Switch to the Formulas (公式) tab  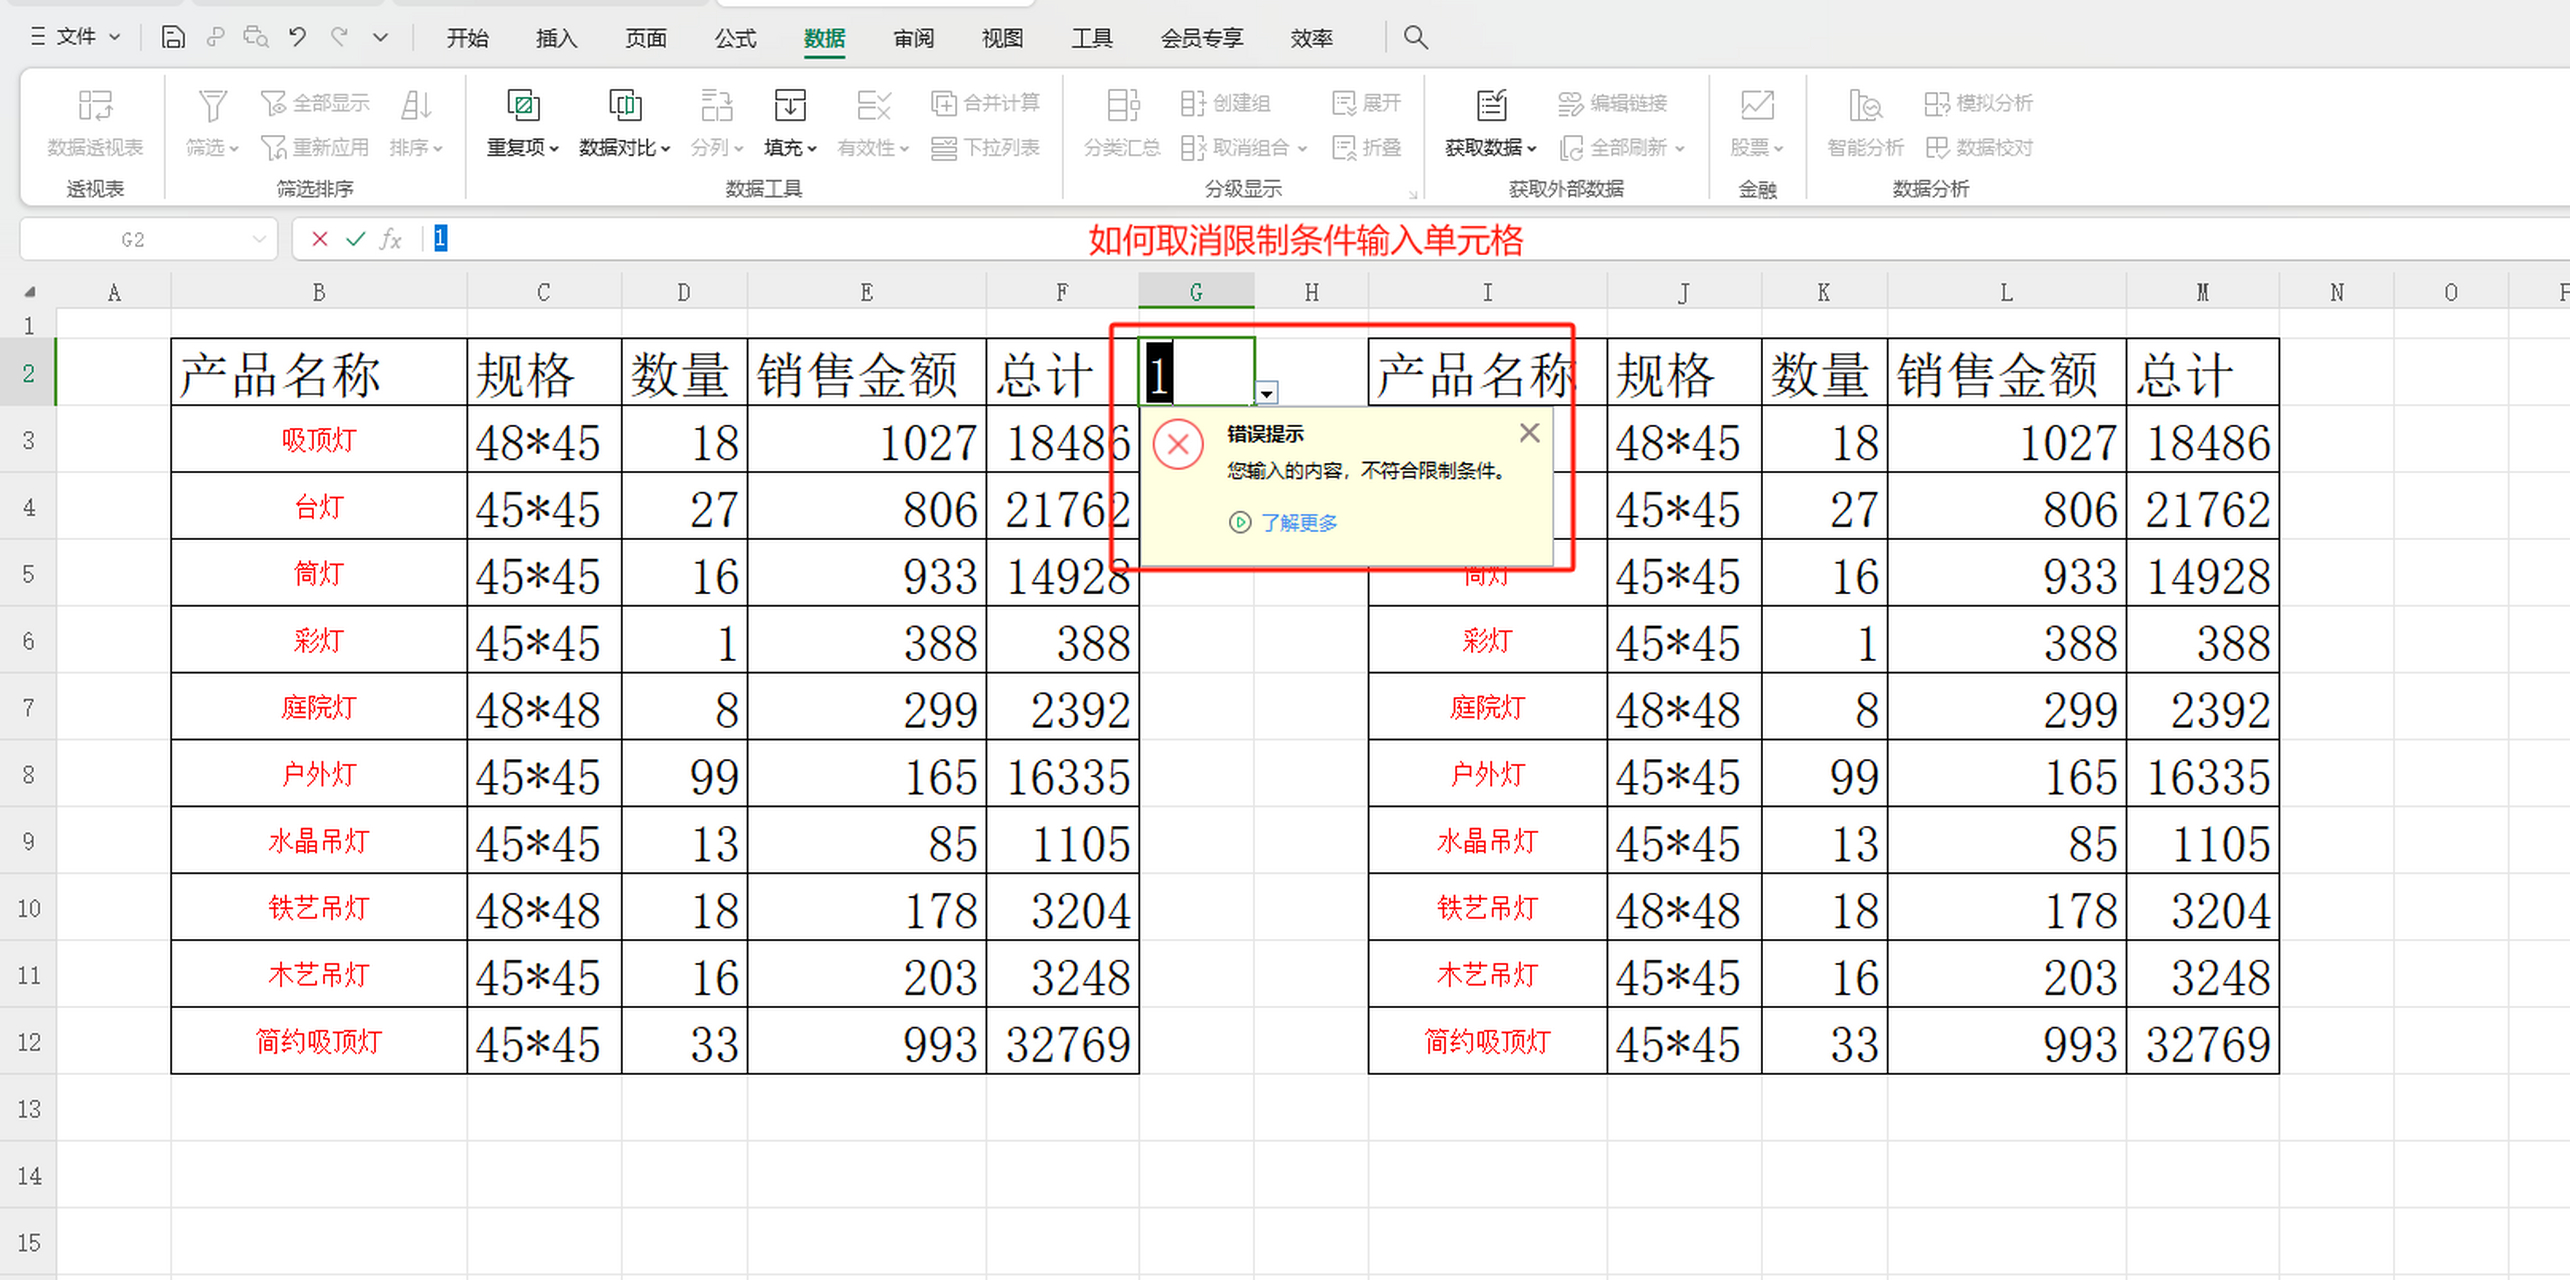point(735,38)
